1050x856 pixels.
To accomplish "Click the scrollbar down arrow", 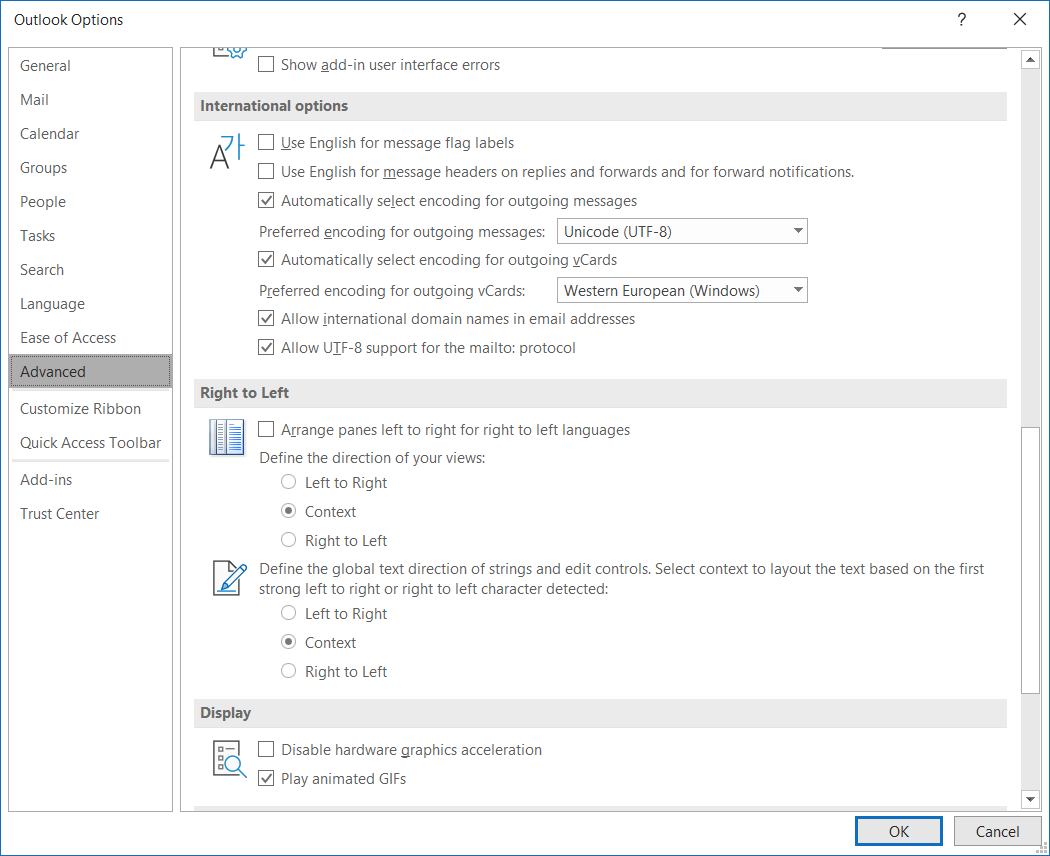I will [x=1030, y=798].
